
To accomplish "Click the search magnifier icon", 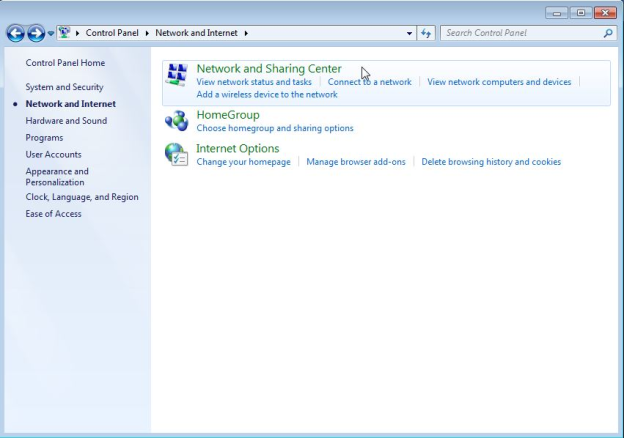I will pos(608,33).
